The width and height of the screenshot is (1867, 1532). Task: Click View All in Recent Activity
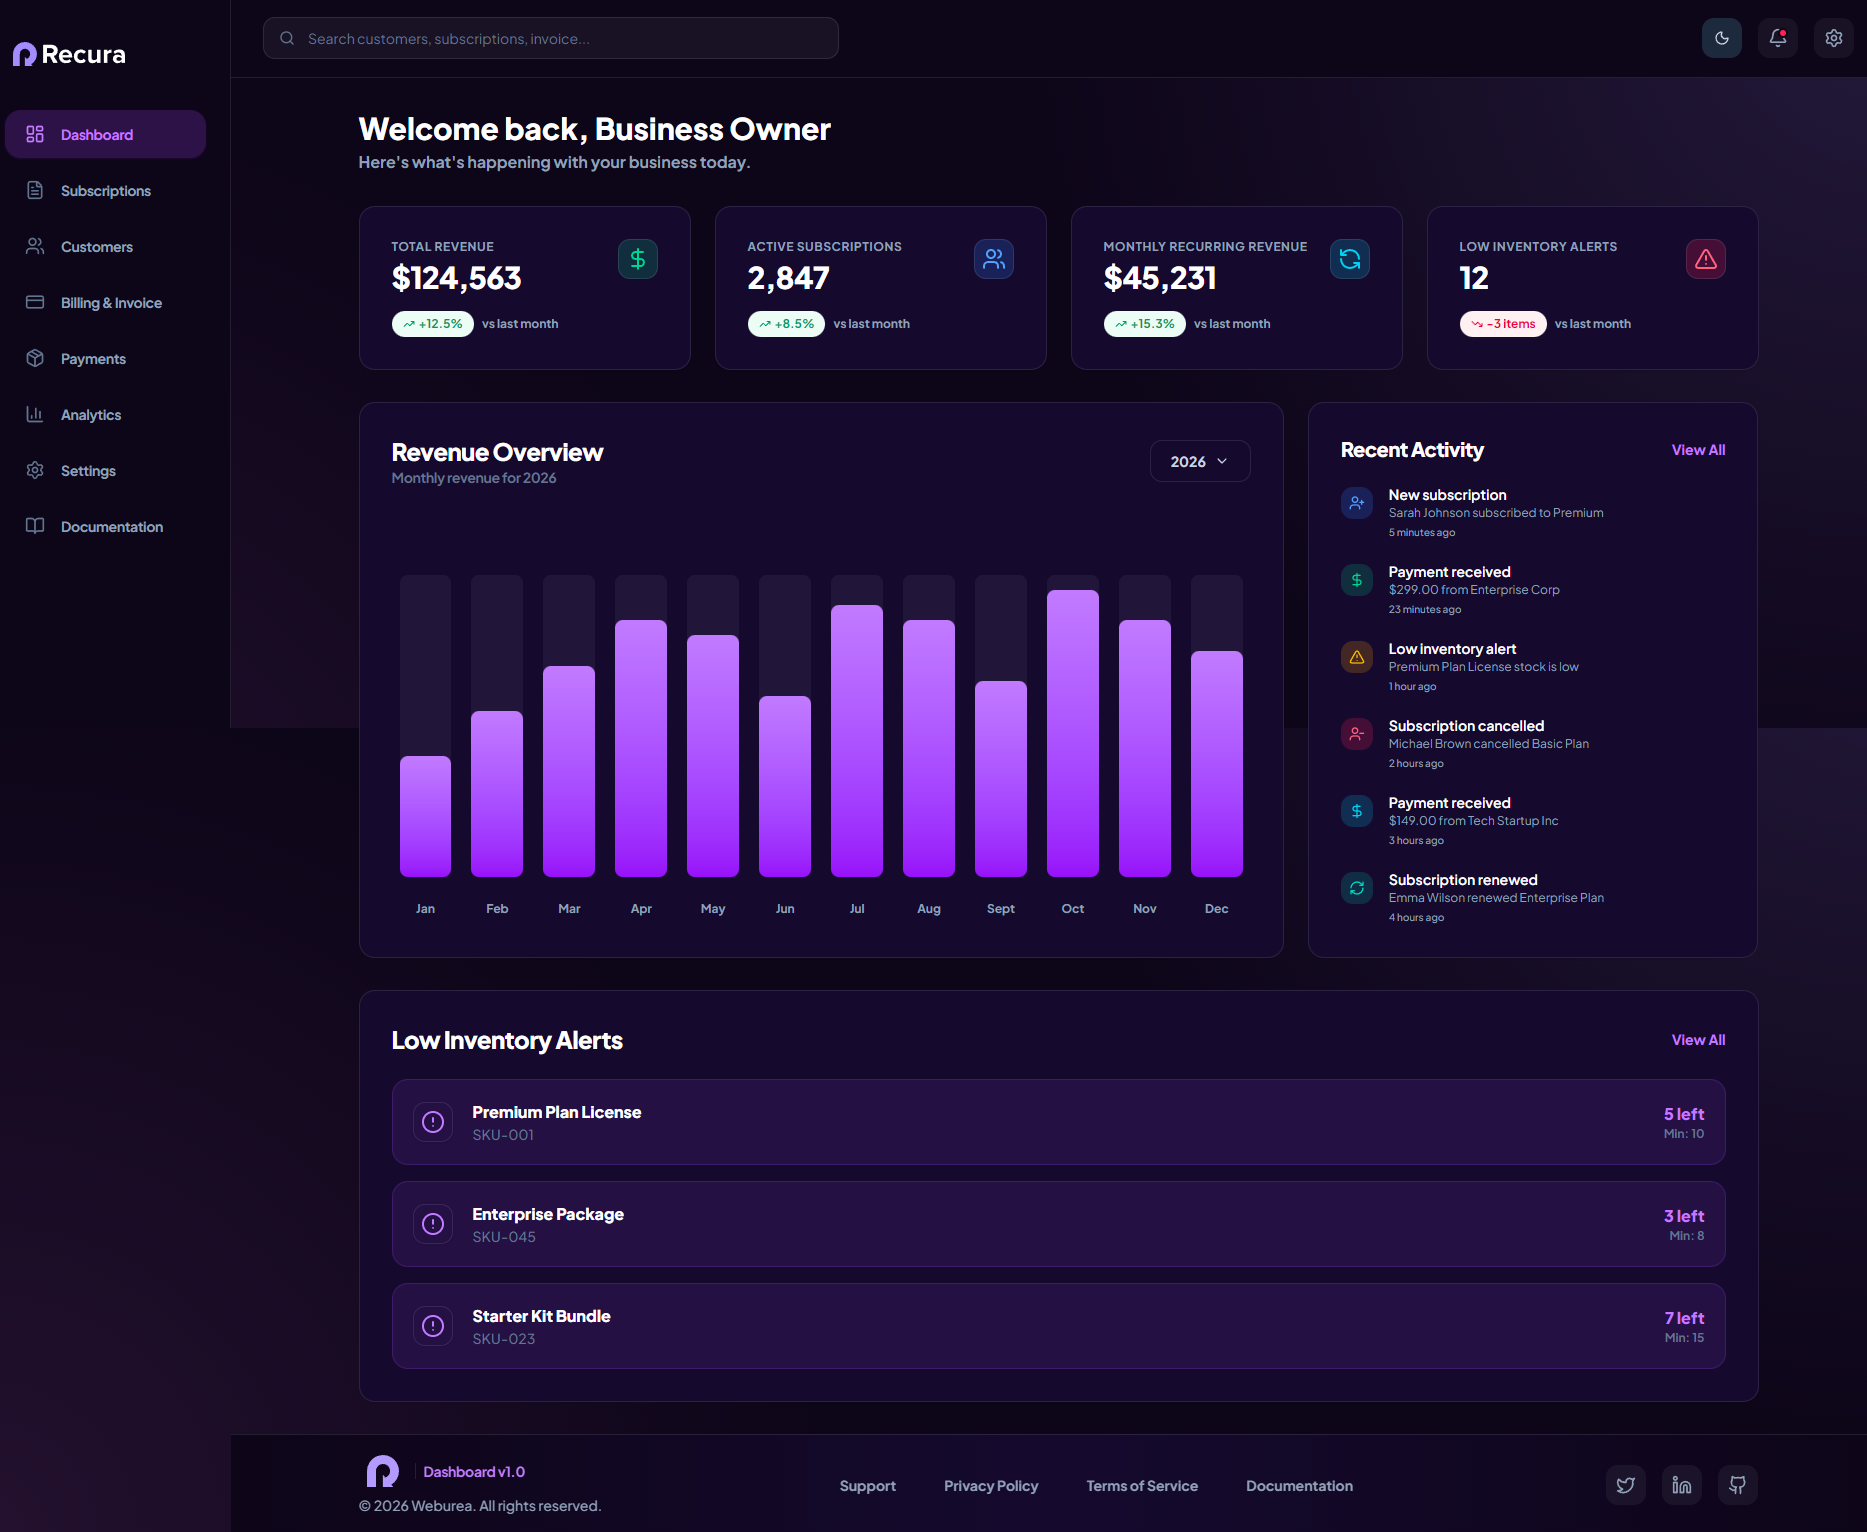[x=1698, y=450]
